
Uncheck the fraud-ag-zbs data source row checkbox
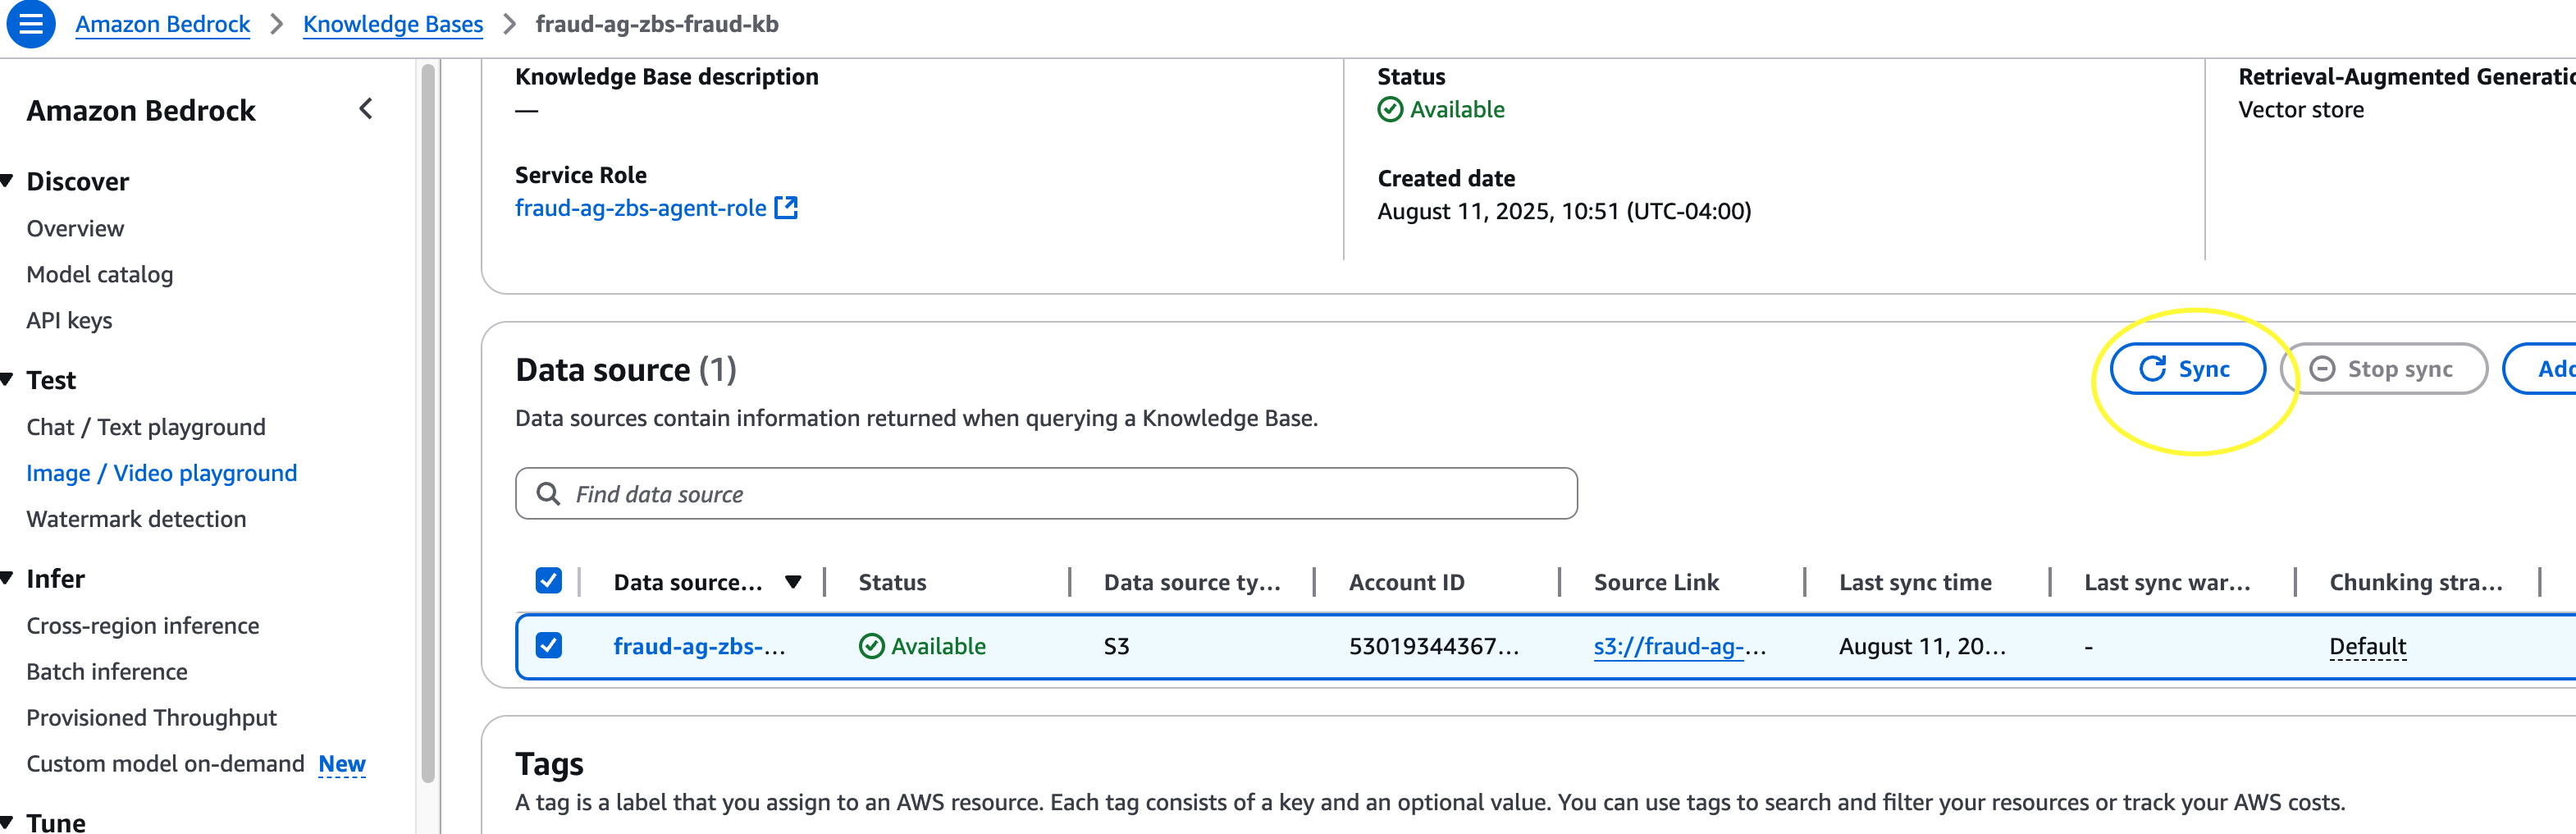point(548,646)
